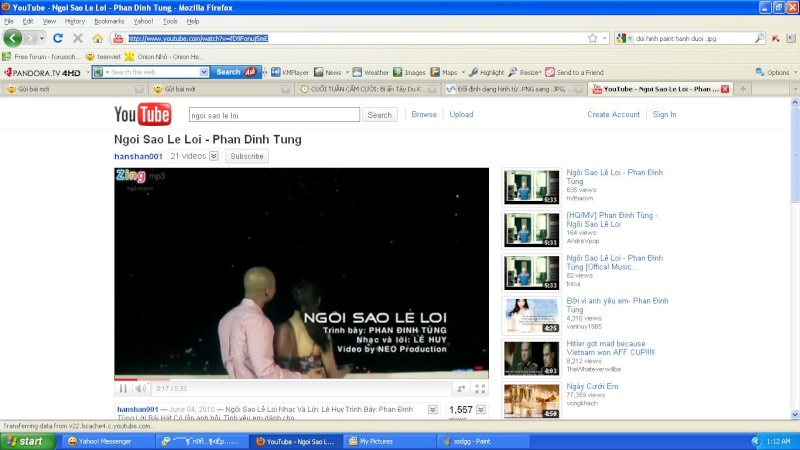Open the Maps toolbar dropdown arrow

pos(463,72)
